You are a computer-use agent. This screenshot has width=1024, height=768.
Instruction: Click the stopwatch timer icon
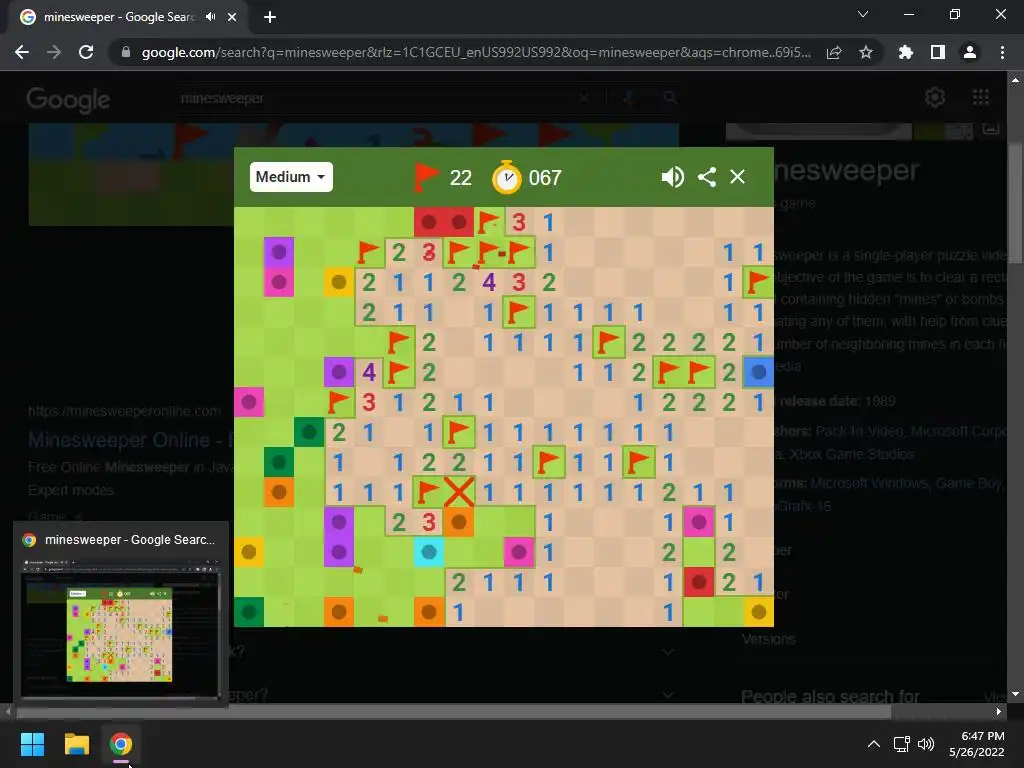(x=507, y=178)
